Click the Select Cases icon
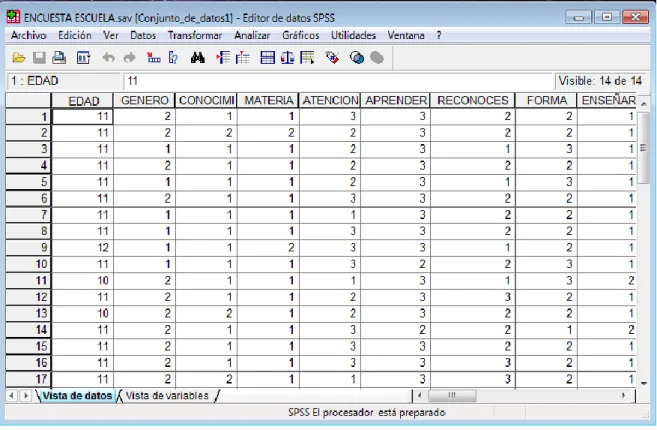This screenshot has width=657, height=430. [x=308, y=58]
